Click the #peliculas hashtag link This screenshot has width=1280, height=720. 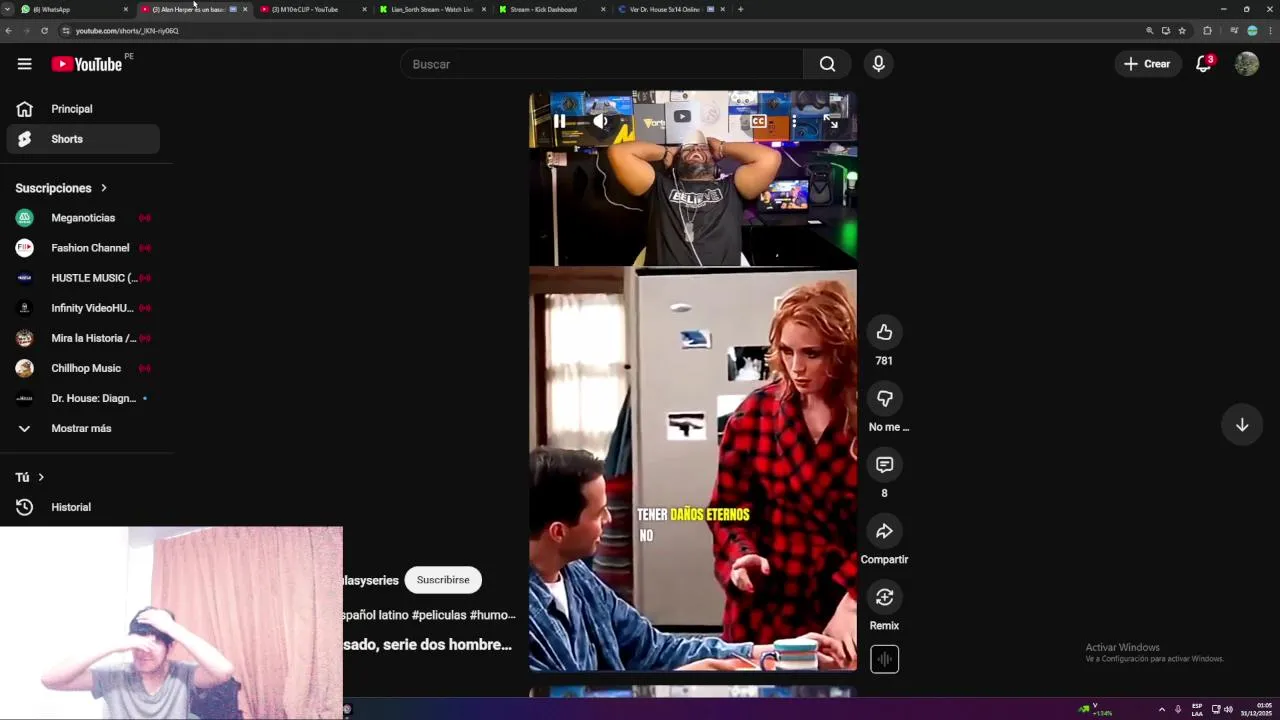(x=438, y=615)
